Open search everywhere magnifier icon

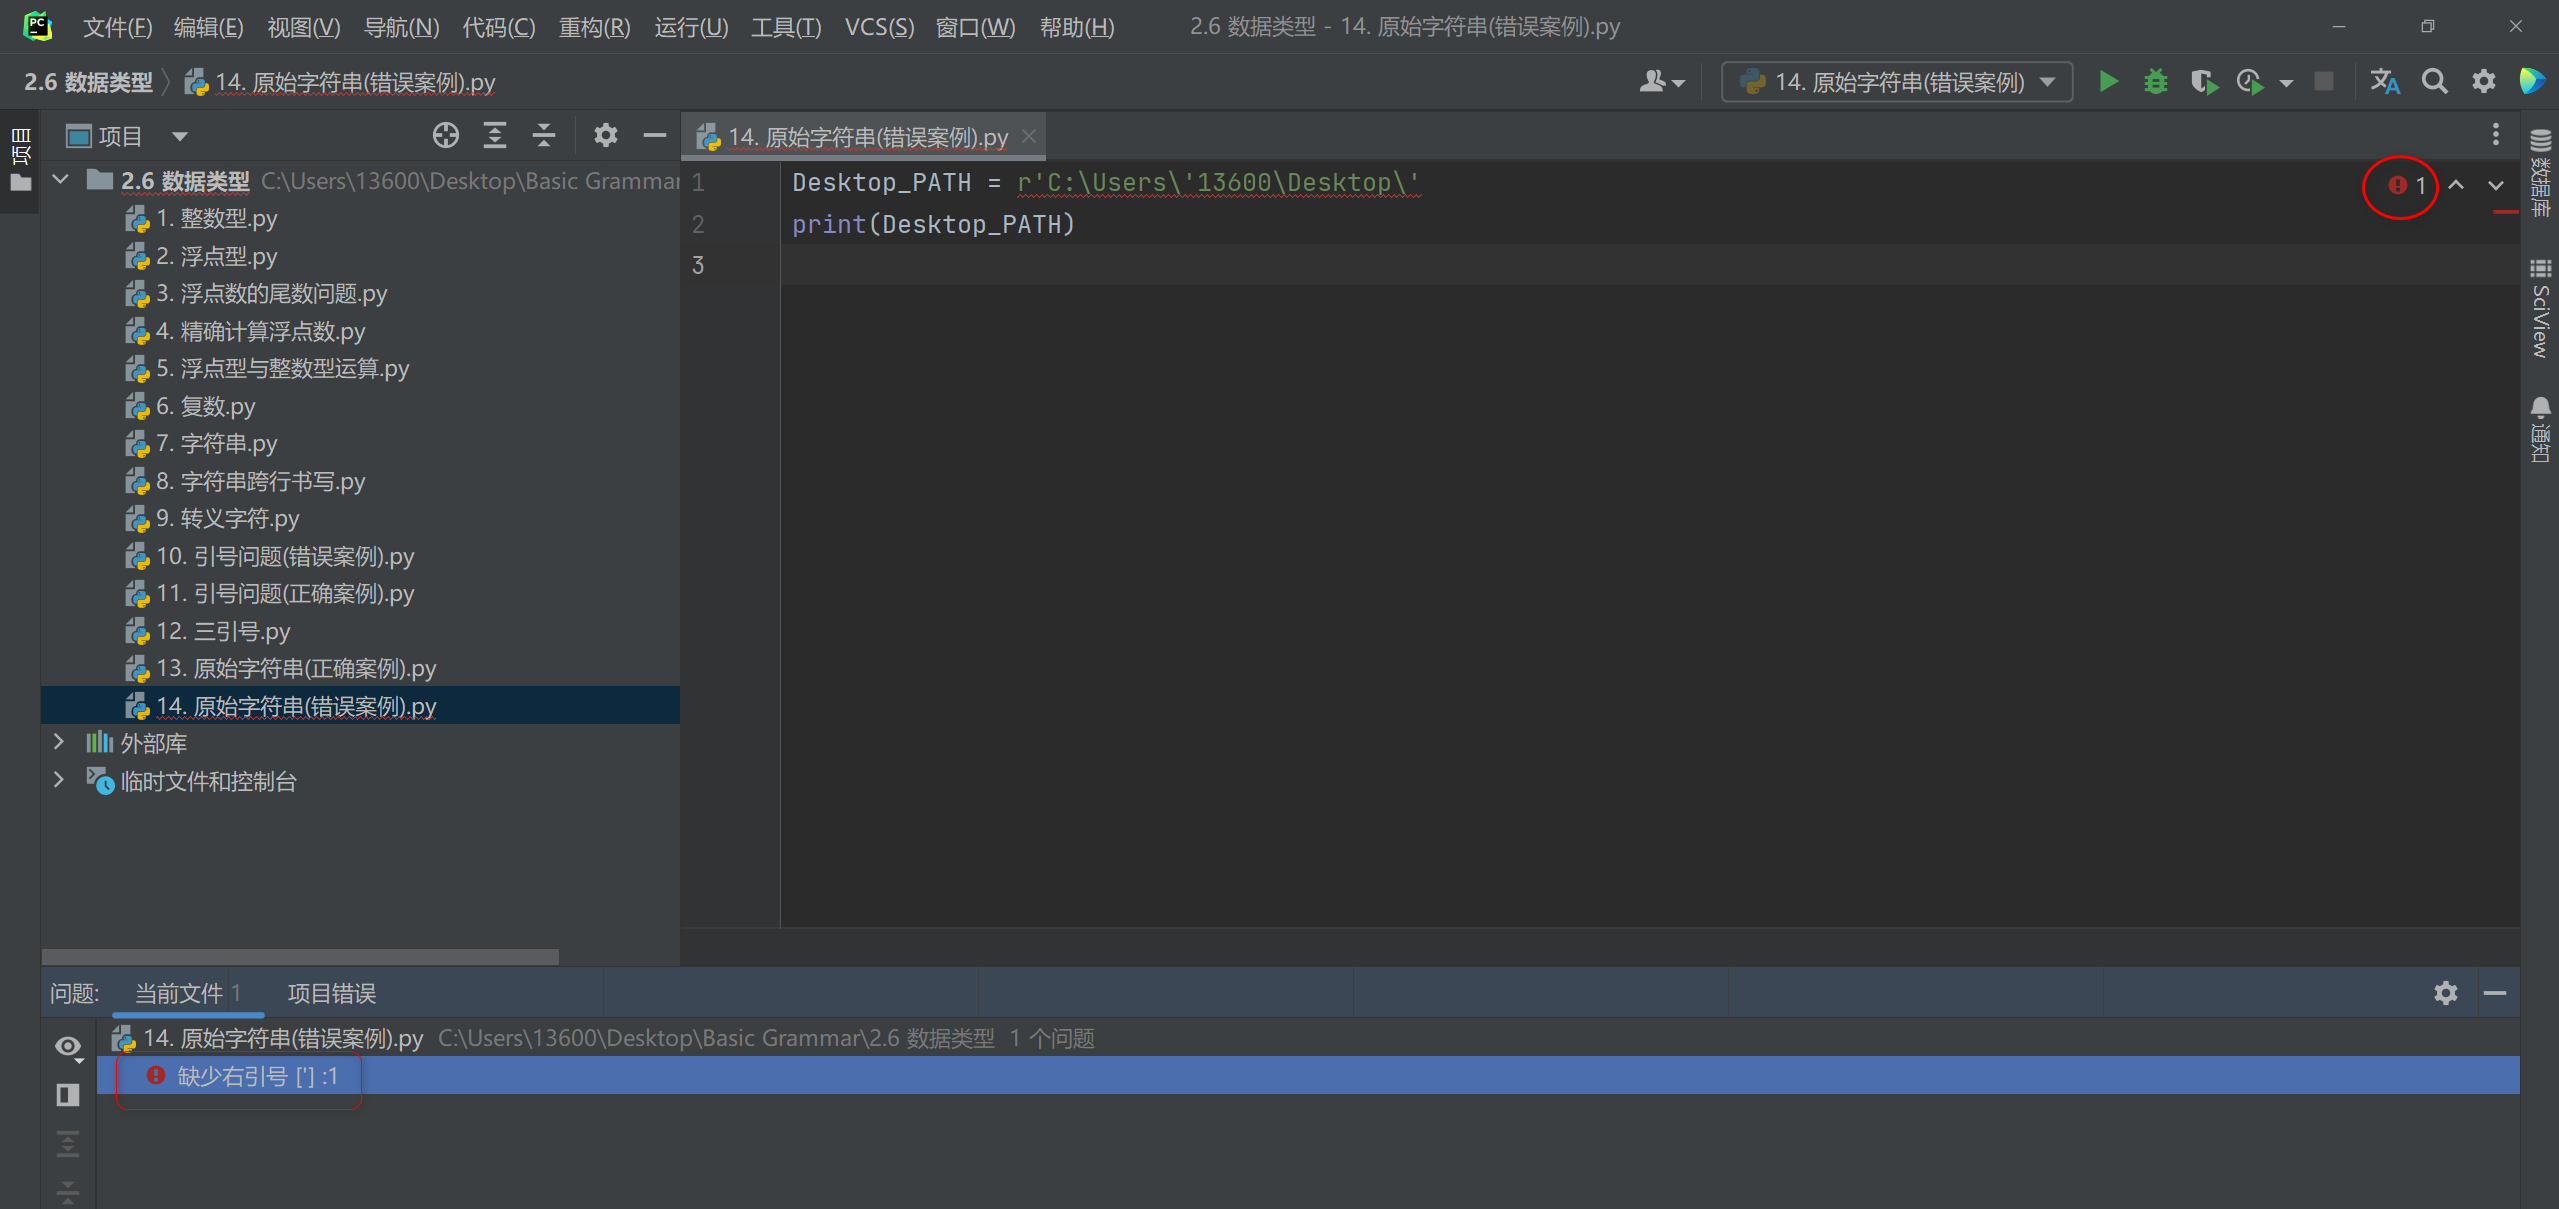pyautogui.click(x=2434, y=82)
